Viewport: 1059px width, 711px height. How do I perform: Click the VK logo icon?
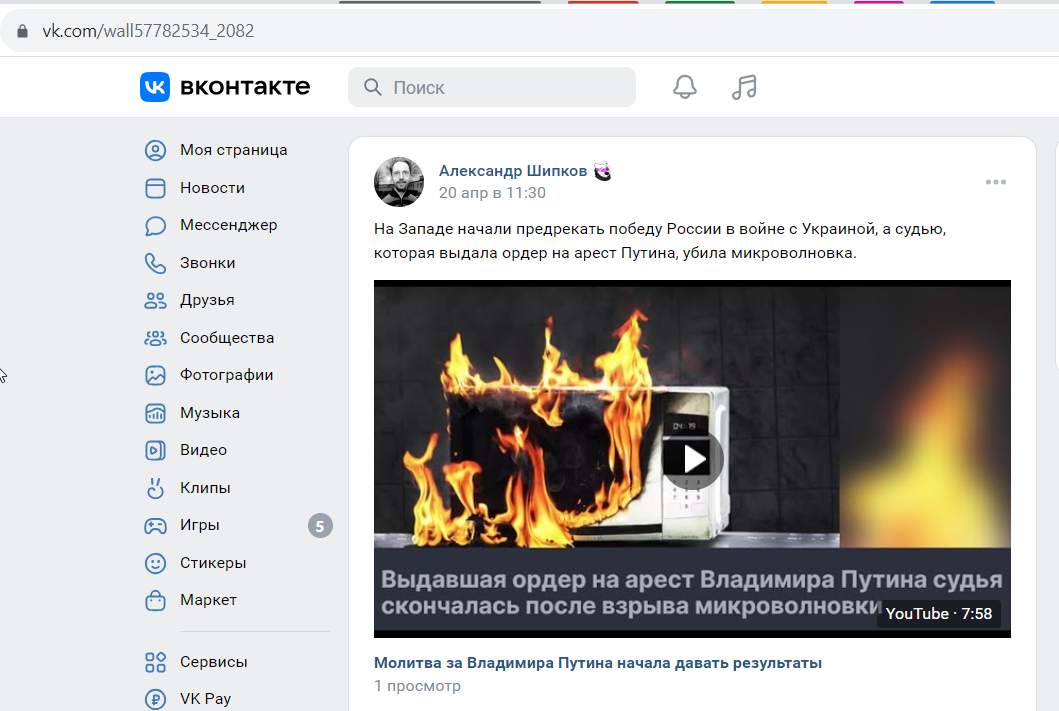(155, 87)
